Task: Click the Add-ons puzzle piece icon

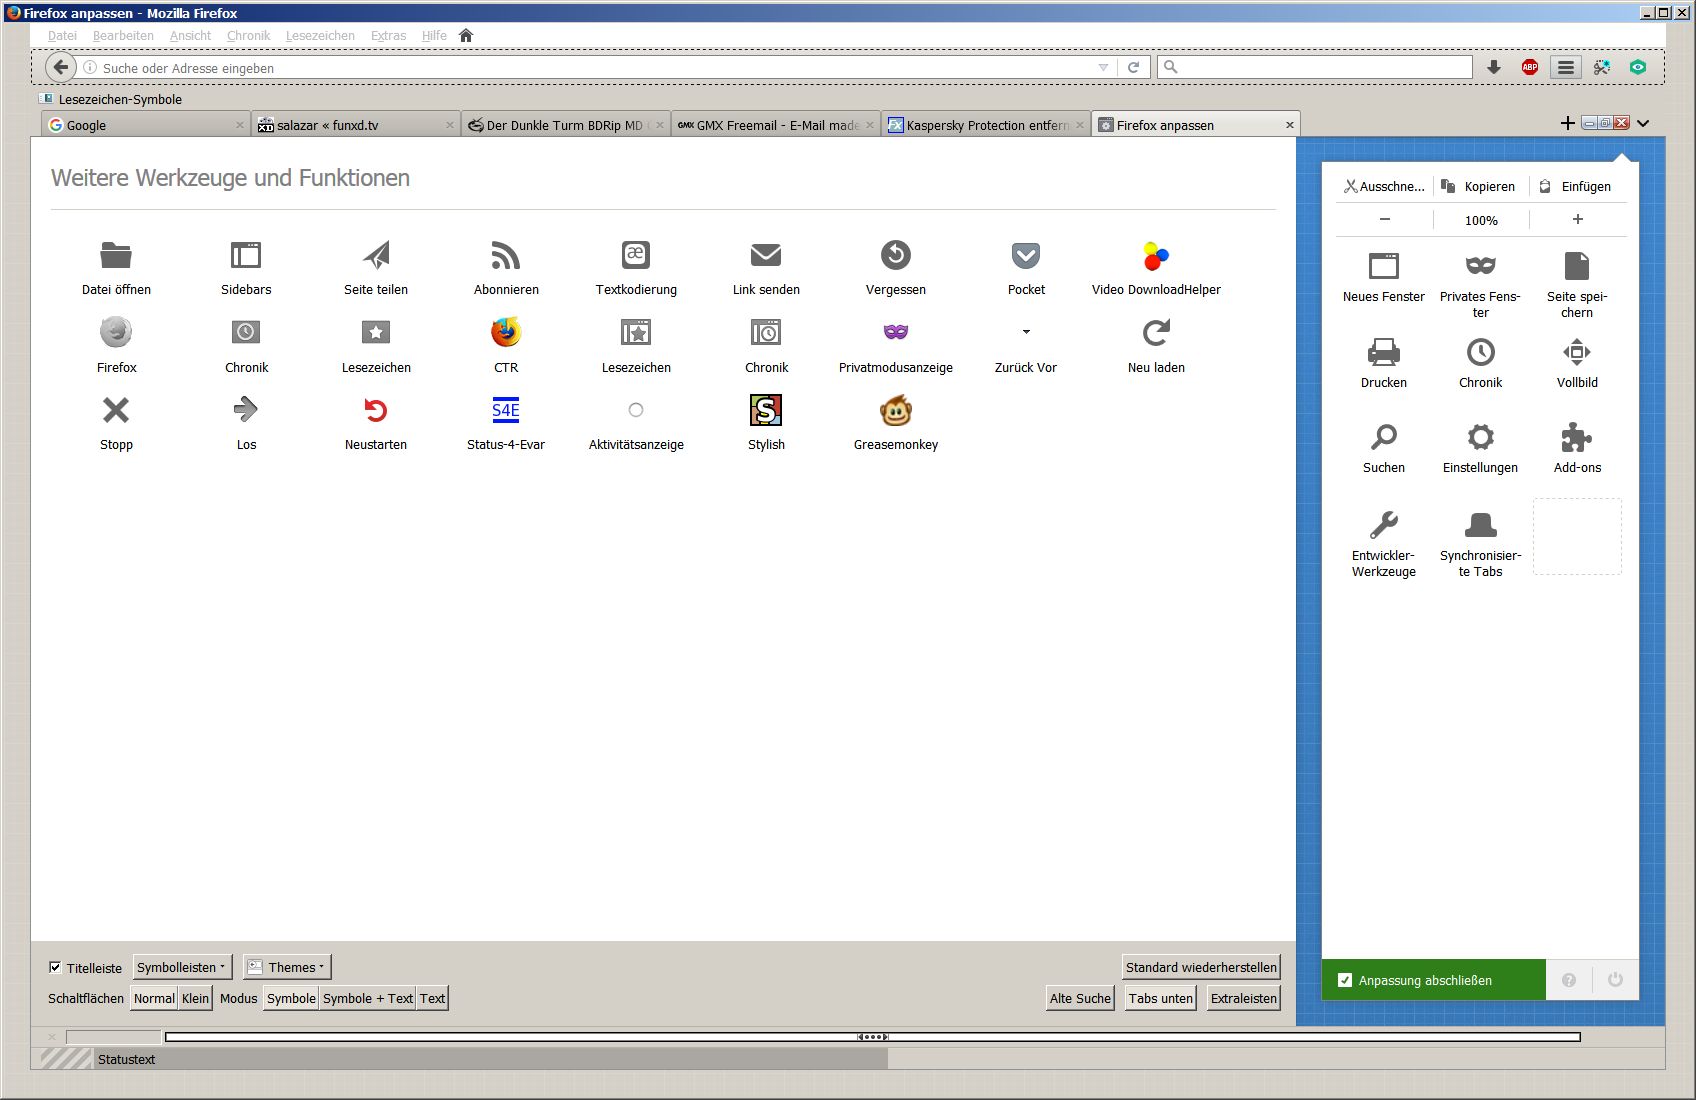Action: 1577,437
